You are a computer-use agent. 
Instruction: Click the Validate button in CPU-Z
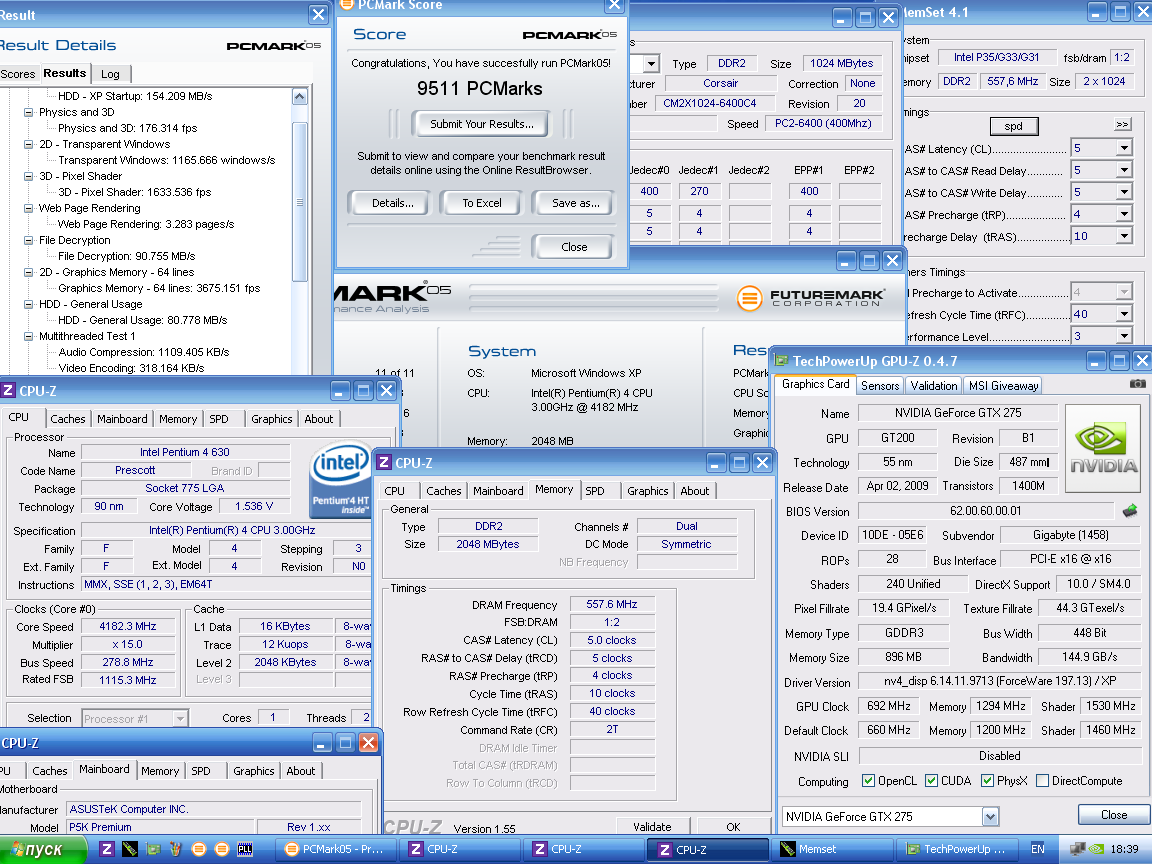pos(652,827)
